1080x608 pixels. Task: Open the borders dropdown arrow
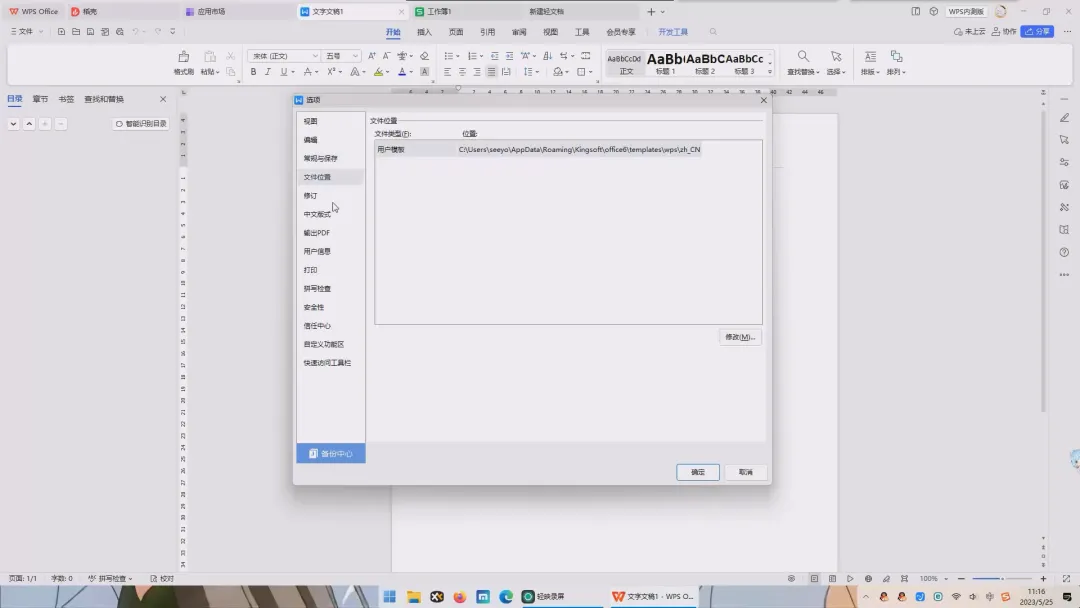coord(590,72)
